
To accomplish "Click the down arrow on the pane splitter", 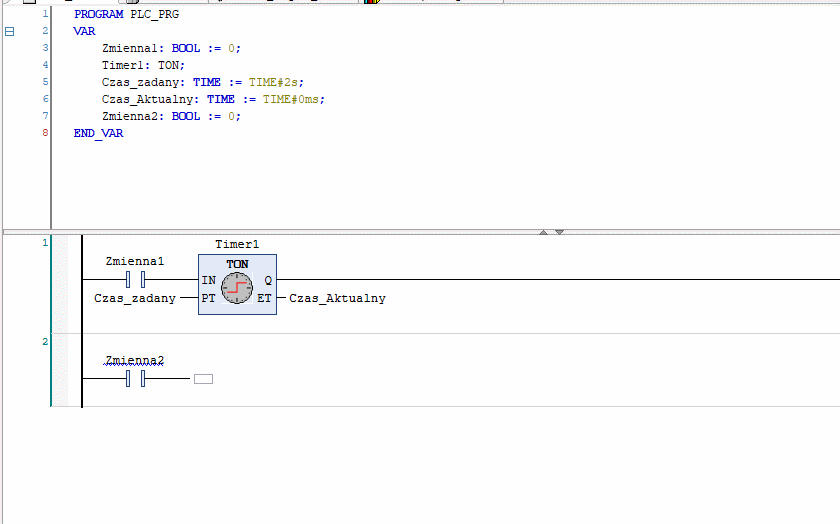I will click(x=559, y=232).
